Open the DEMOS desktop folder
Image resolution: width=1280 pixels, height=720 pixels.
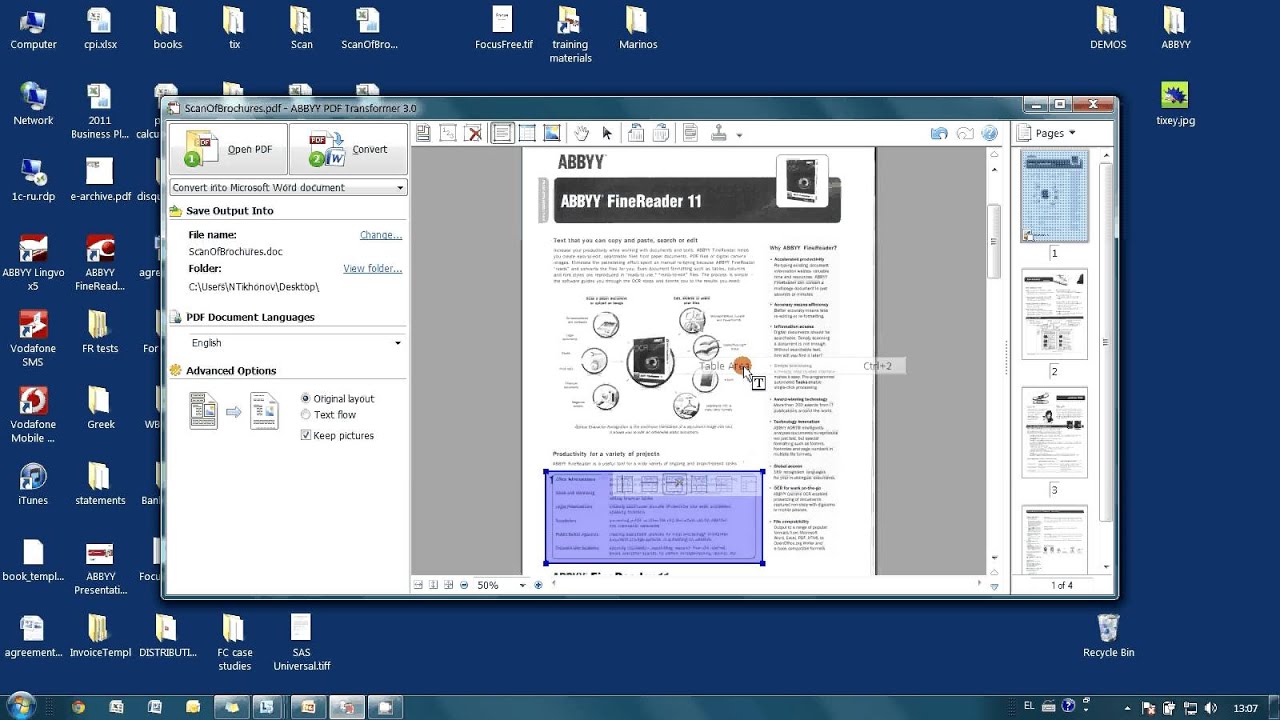(x=1108, y=28)
